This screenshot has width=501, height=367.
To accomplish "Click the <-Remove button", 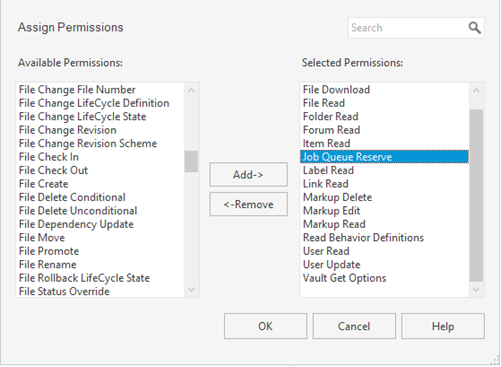I will (x=248, y=204).
